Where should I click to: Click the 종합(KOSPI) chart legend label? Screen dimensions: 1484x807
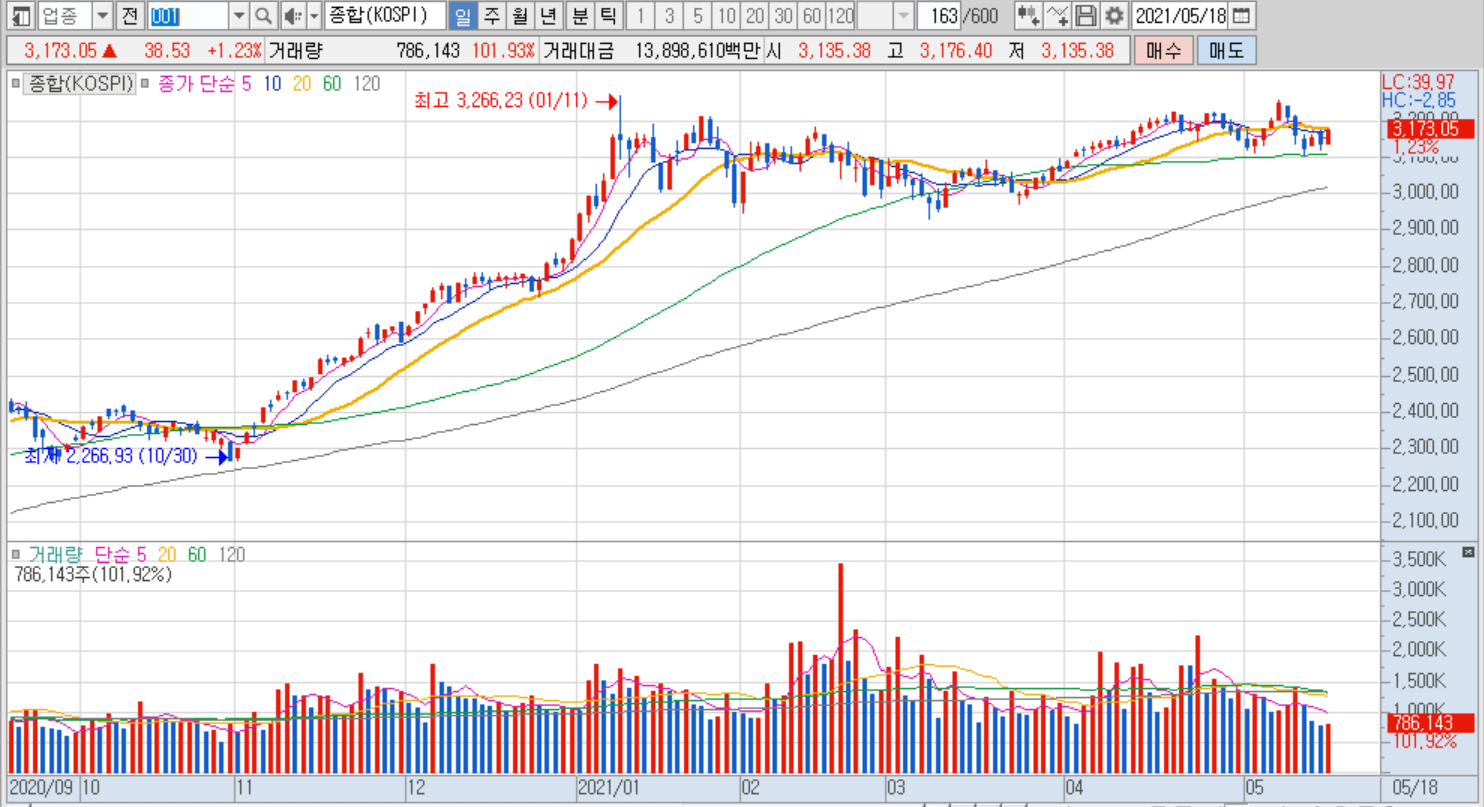(80, 84)
